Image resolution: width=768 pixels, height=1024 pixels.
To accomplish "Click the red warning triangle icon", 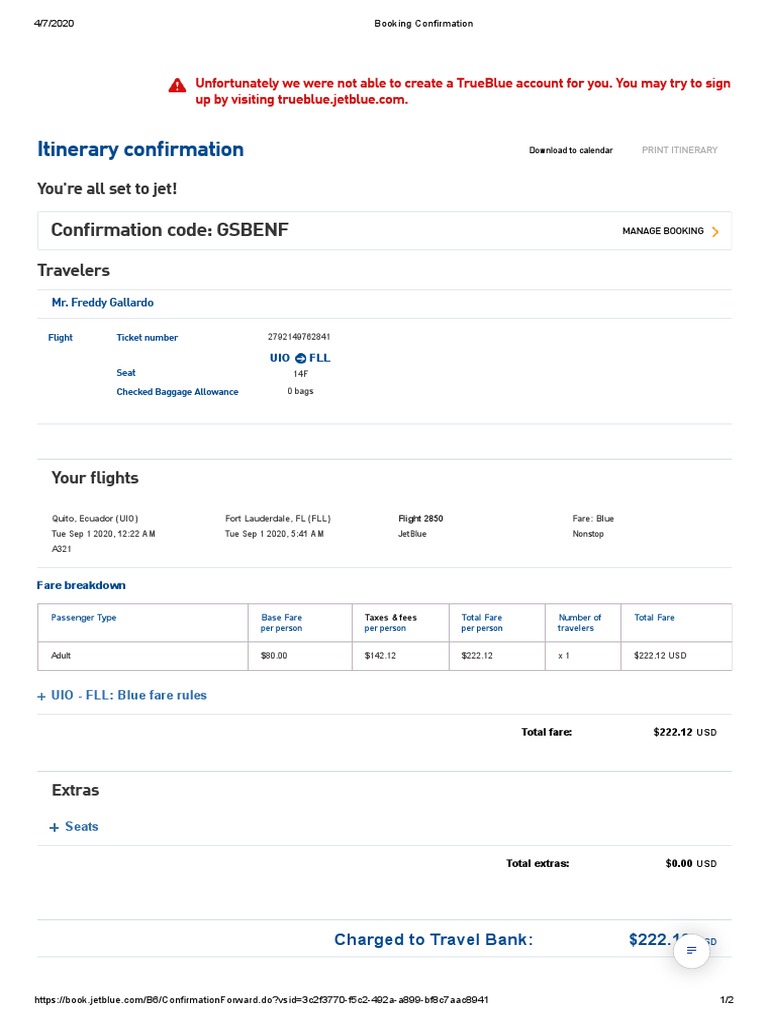I will pyautogui.click(x=177, y=86).
